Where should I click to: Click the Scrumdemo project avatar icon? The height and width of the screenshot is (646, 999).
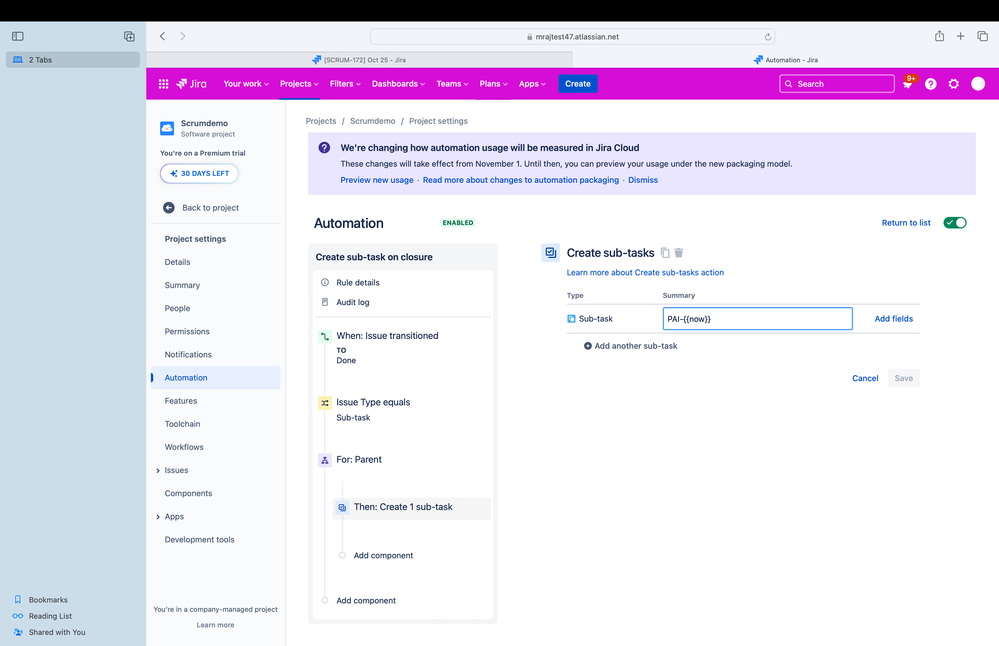(x=167, y=128)
